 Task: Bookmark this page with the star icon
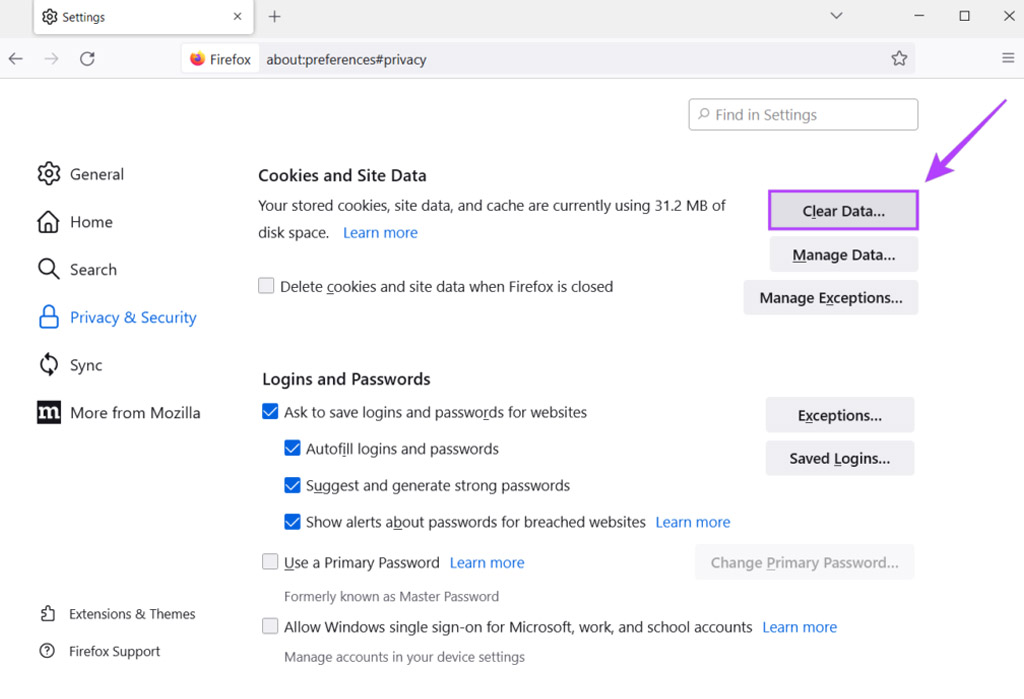coord(899,59)
